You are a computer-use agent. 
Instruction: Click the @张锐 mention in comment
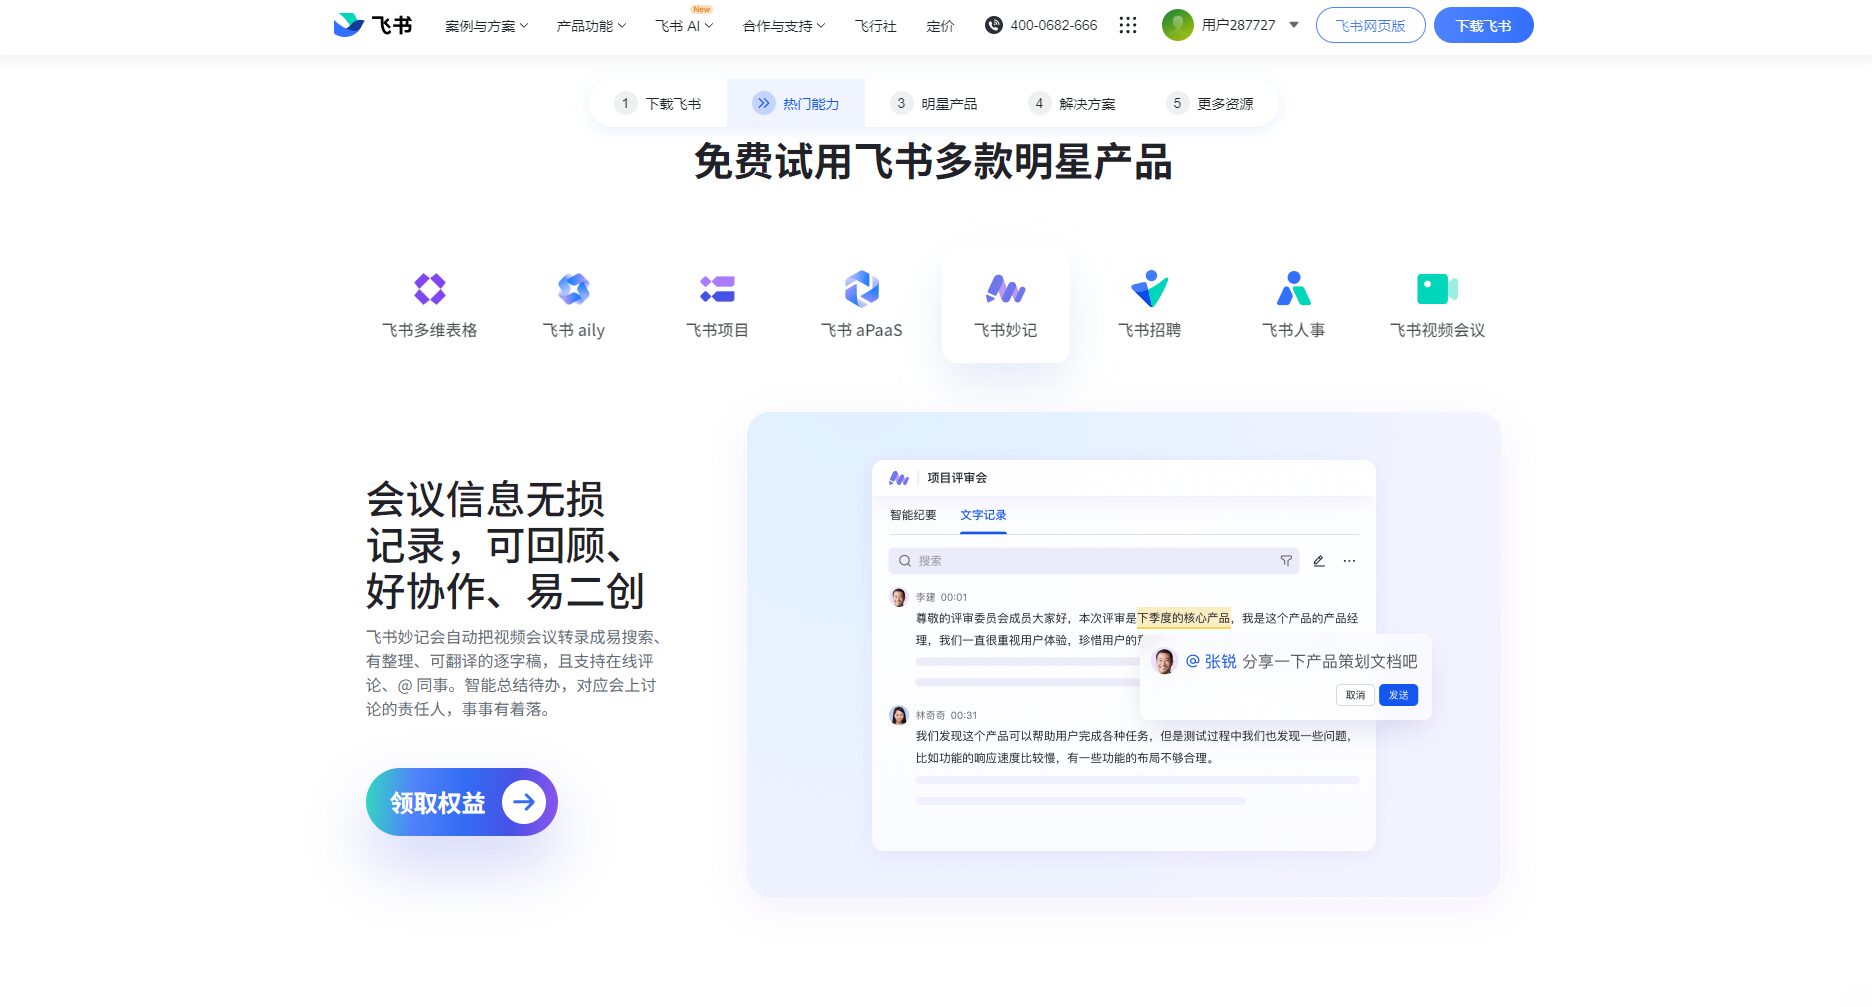click(1211, 661)
